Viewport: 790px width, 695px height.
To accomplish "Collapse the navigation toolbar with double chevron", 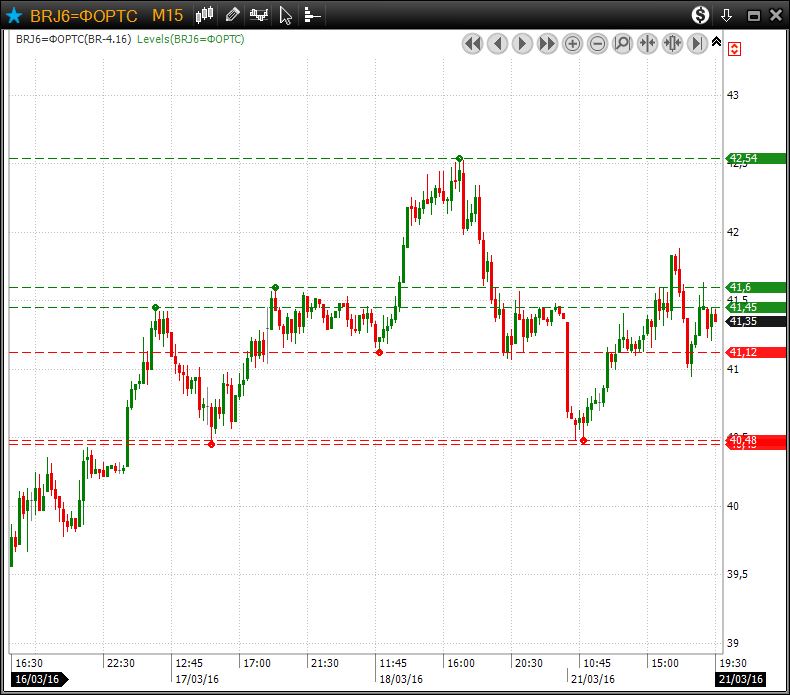I will pyautogui.click(x=716, y=40).
